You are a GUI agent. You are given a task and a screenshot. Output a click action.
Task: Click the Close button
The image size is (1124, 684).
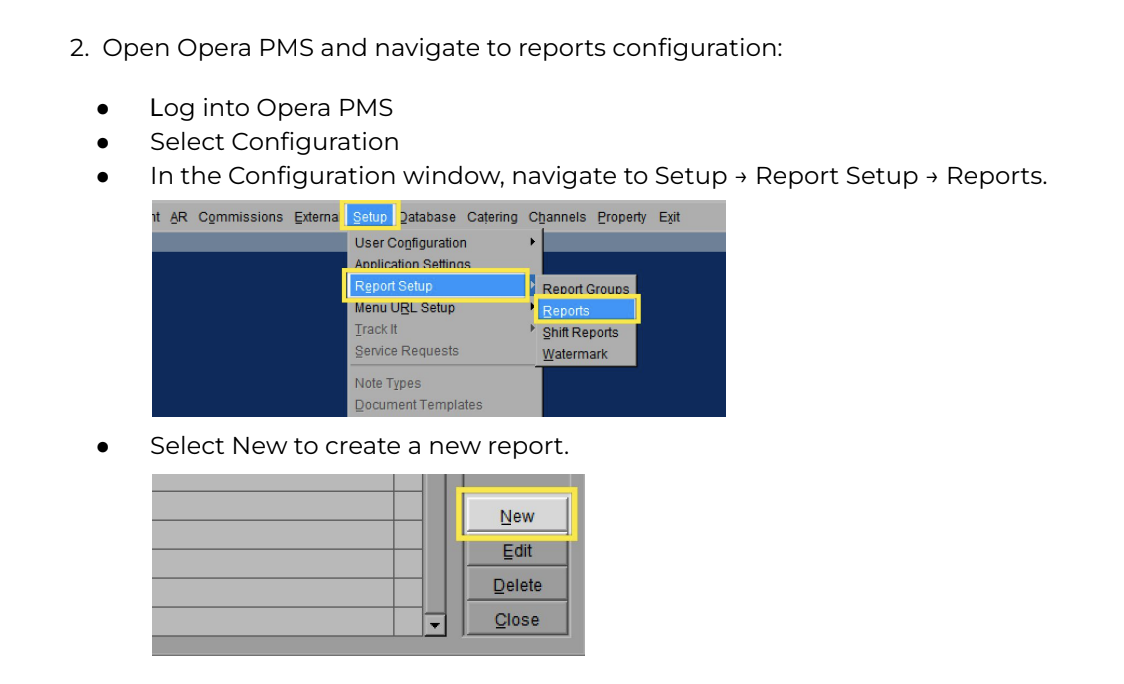[x=517, y=619]
